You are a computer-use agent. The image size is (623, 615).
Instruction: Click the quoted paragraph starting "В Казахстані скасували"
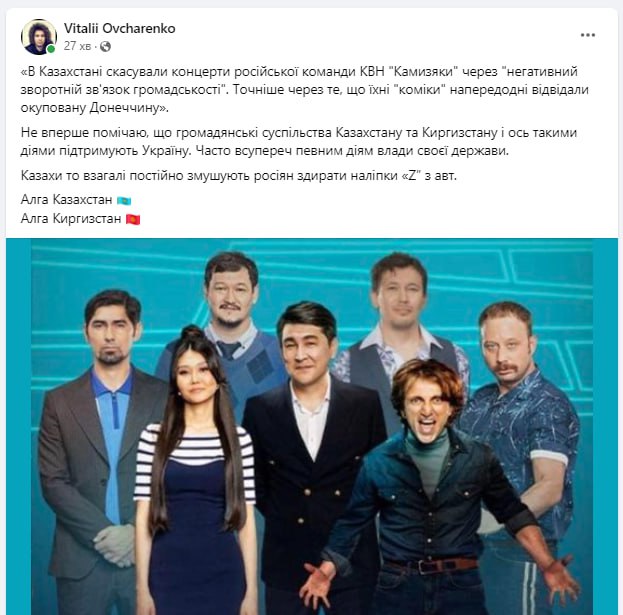click(x=305, y=90)
